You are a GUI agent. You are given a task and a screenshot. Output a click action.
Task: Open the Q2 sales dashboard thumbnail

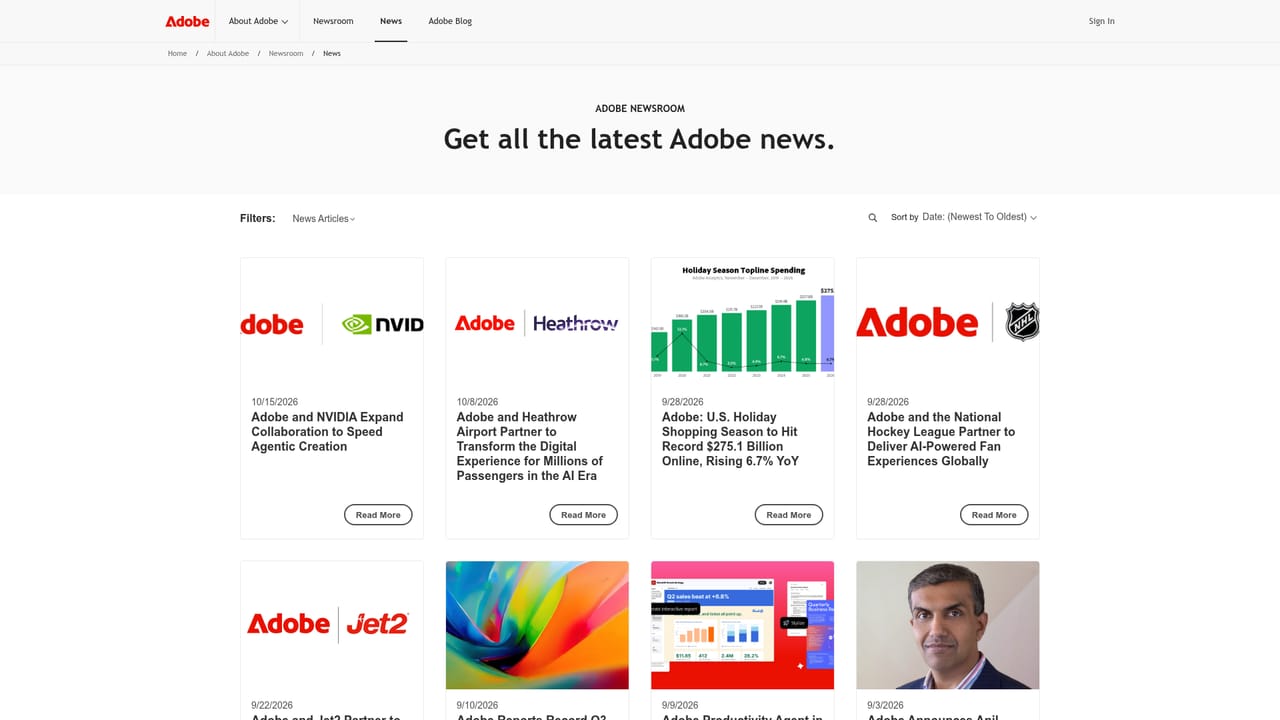742,625
